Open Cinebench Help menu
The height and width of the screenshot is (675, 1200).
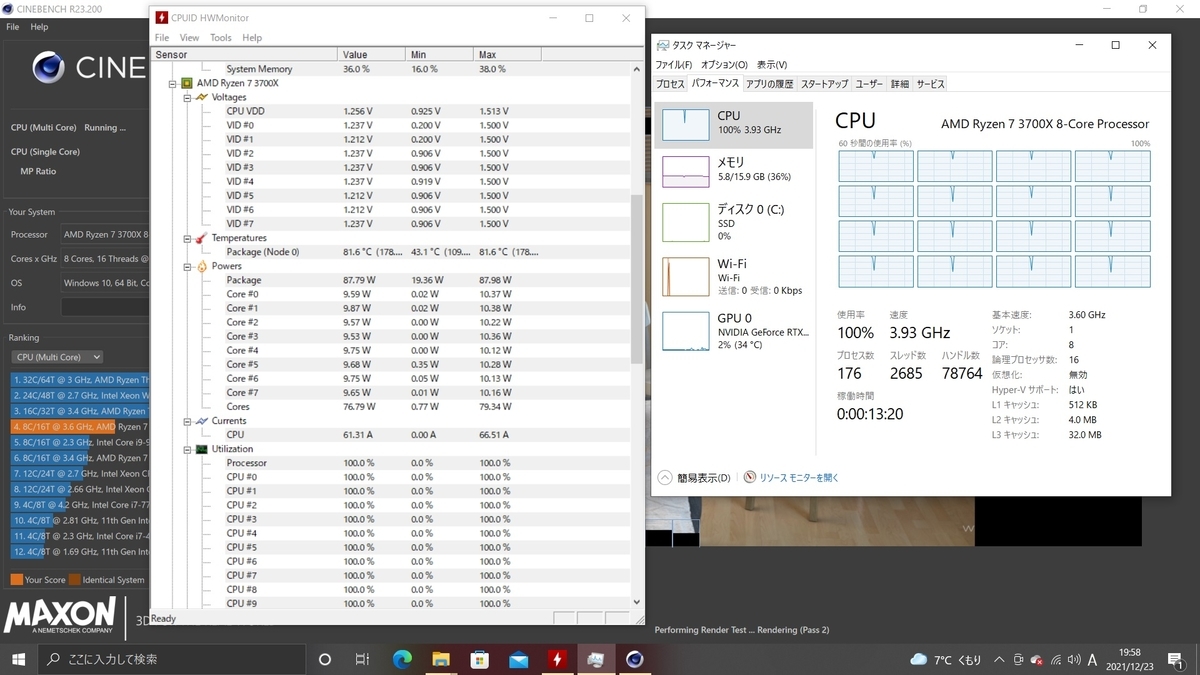[39, 27]
